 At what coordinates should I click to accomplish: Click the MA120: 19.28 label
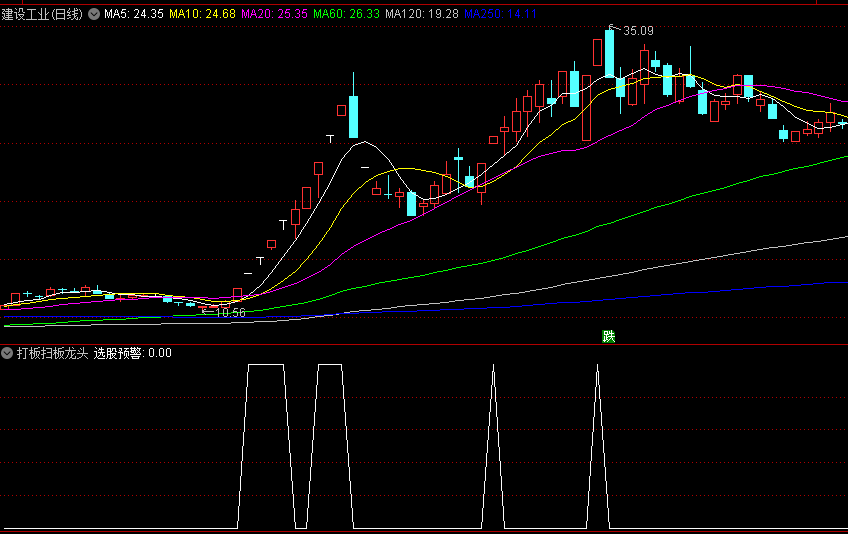click(421, 14)
